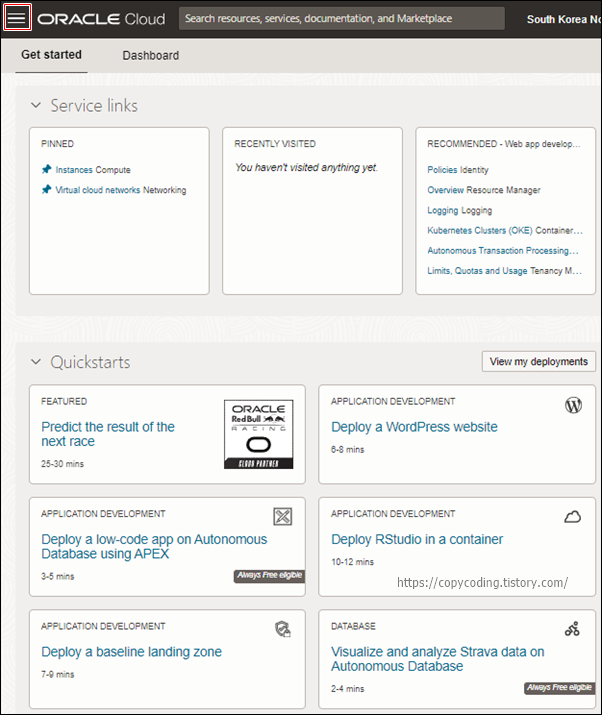Click the cloud icon on RStudio card

[573, 517]
